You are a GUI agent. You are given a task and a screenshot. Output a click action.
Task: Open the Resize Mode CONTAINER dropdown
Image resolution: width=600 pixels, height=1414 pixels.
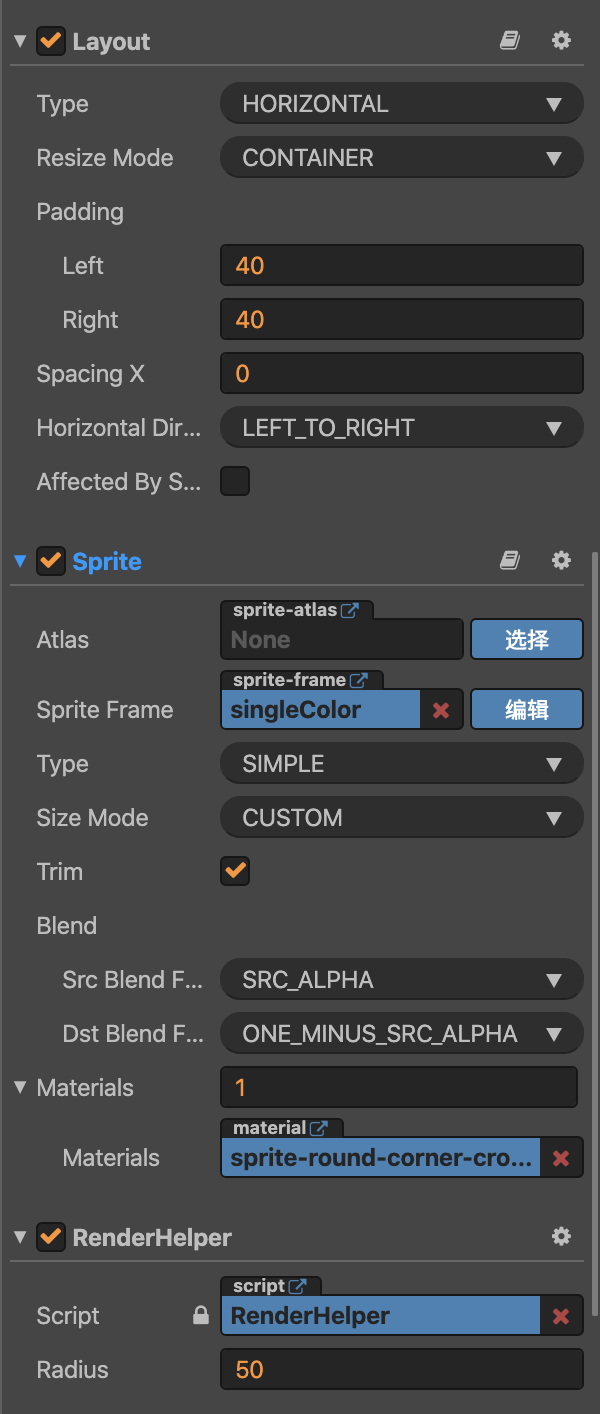[x=400, y=158]
